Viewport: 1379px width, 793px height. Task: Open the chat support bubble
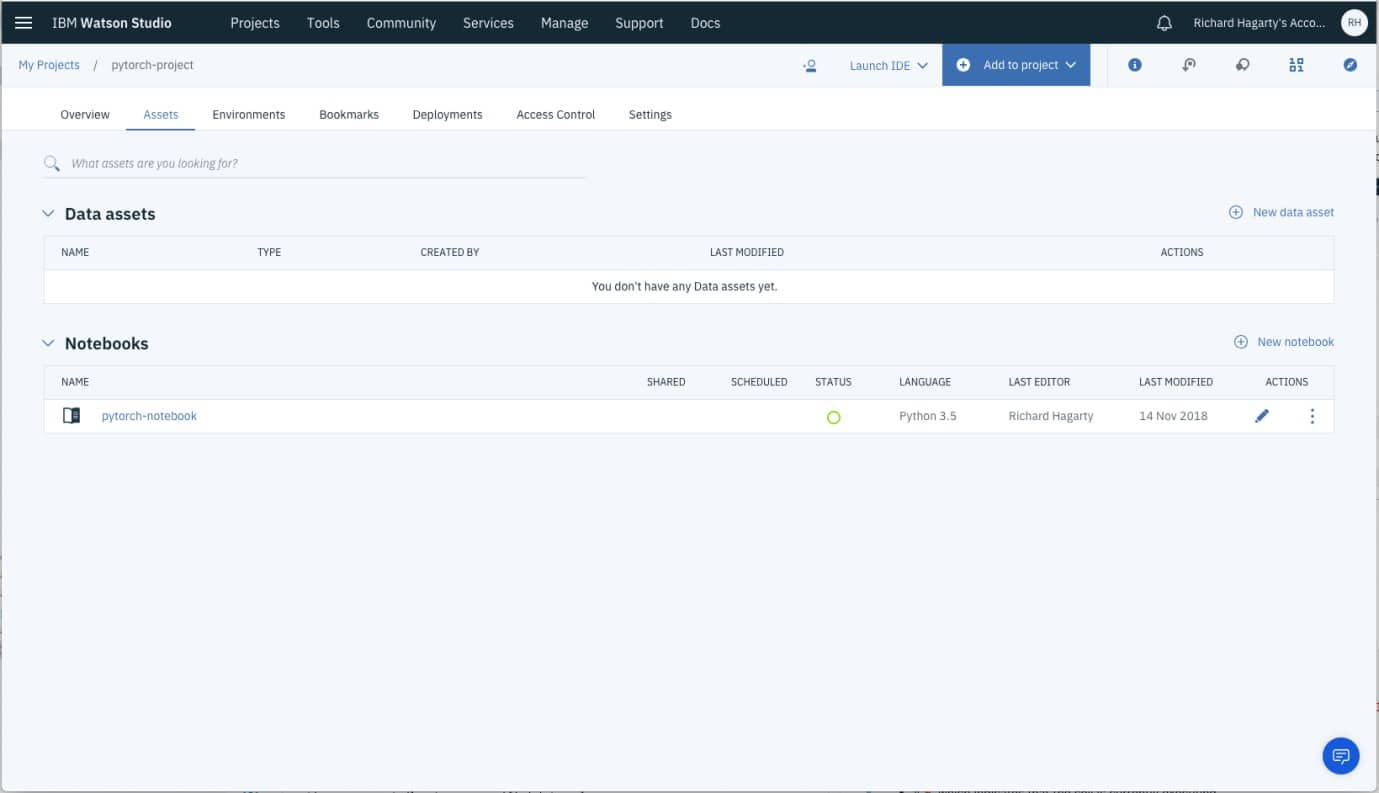pos(1340,755)
